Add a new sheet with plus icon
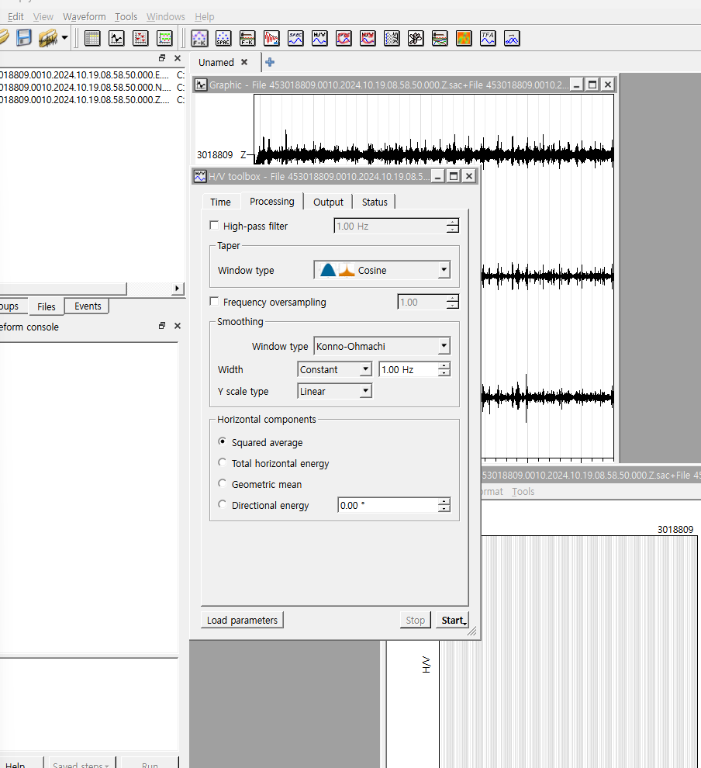The image size is (701, 768). pos(270,62)
